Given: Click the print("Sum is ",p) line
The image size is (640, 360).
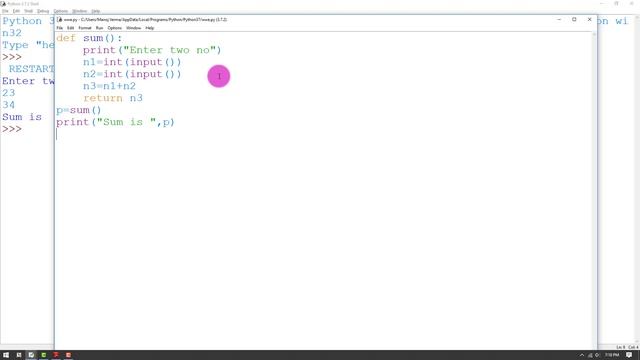Looking at the screenshot, I should point(115,122).
